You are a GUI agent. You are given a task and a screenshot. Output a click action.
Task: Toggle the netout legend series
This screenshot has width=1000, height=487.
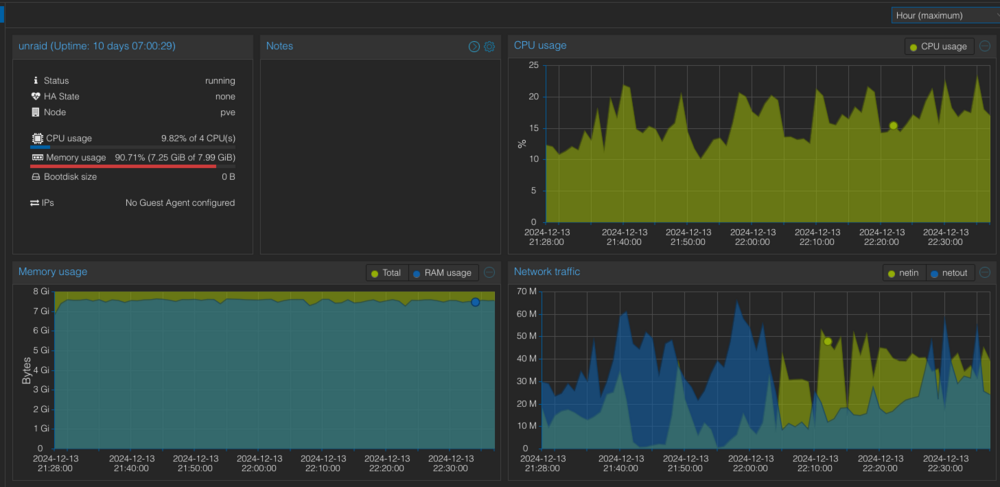click(x=950, y=273)
